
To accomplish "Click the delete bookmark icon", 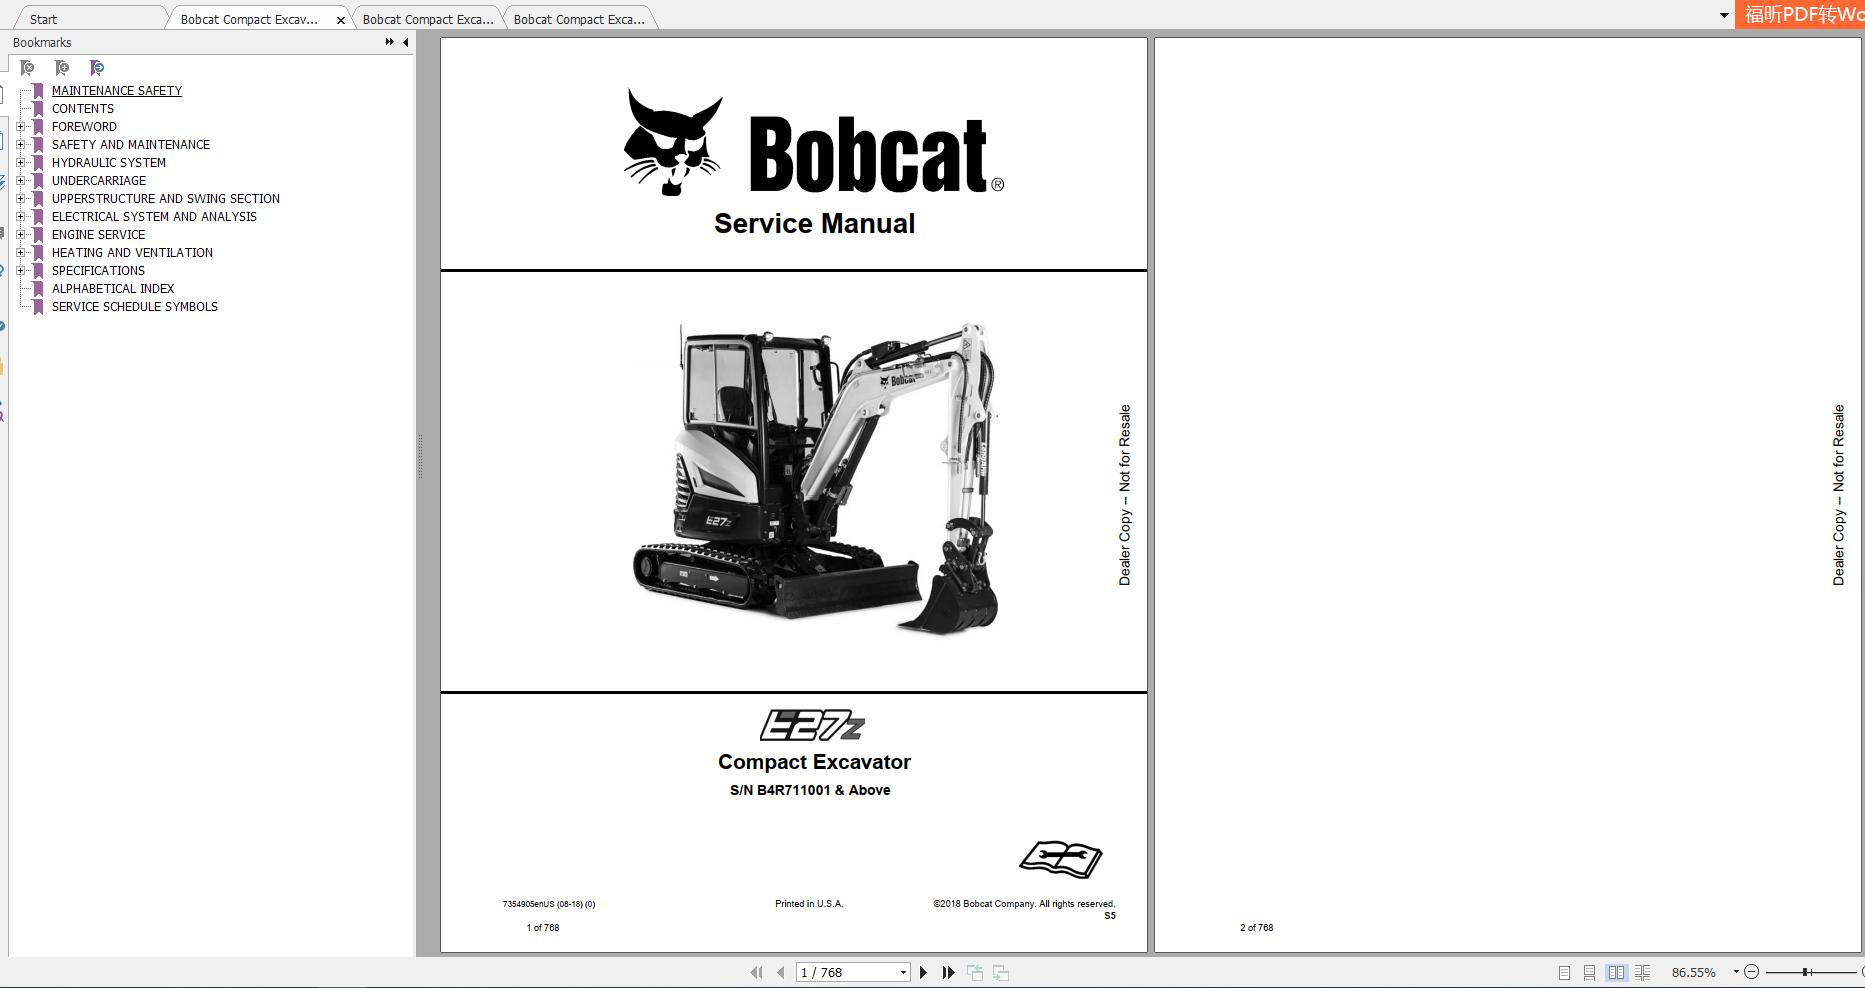I will point(27,67).
